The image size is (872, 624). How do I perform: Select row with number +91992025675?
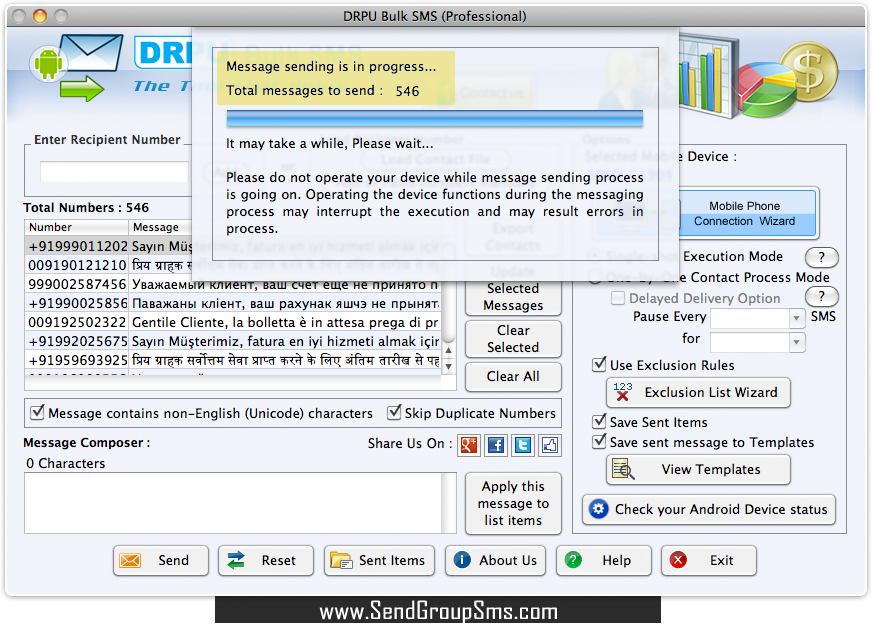[233, 341]
